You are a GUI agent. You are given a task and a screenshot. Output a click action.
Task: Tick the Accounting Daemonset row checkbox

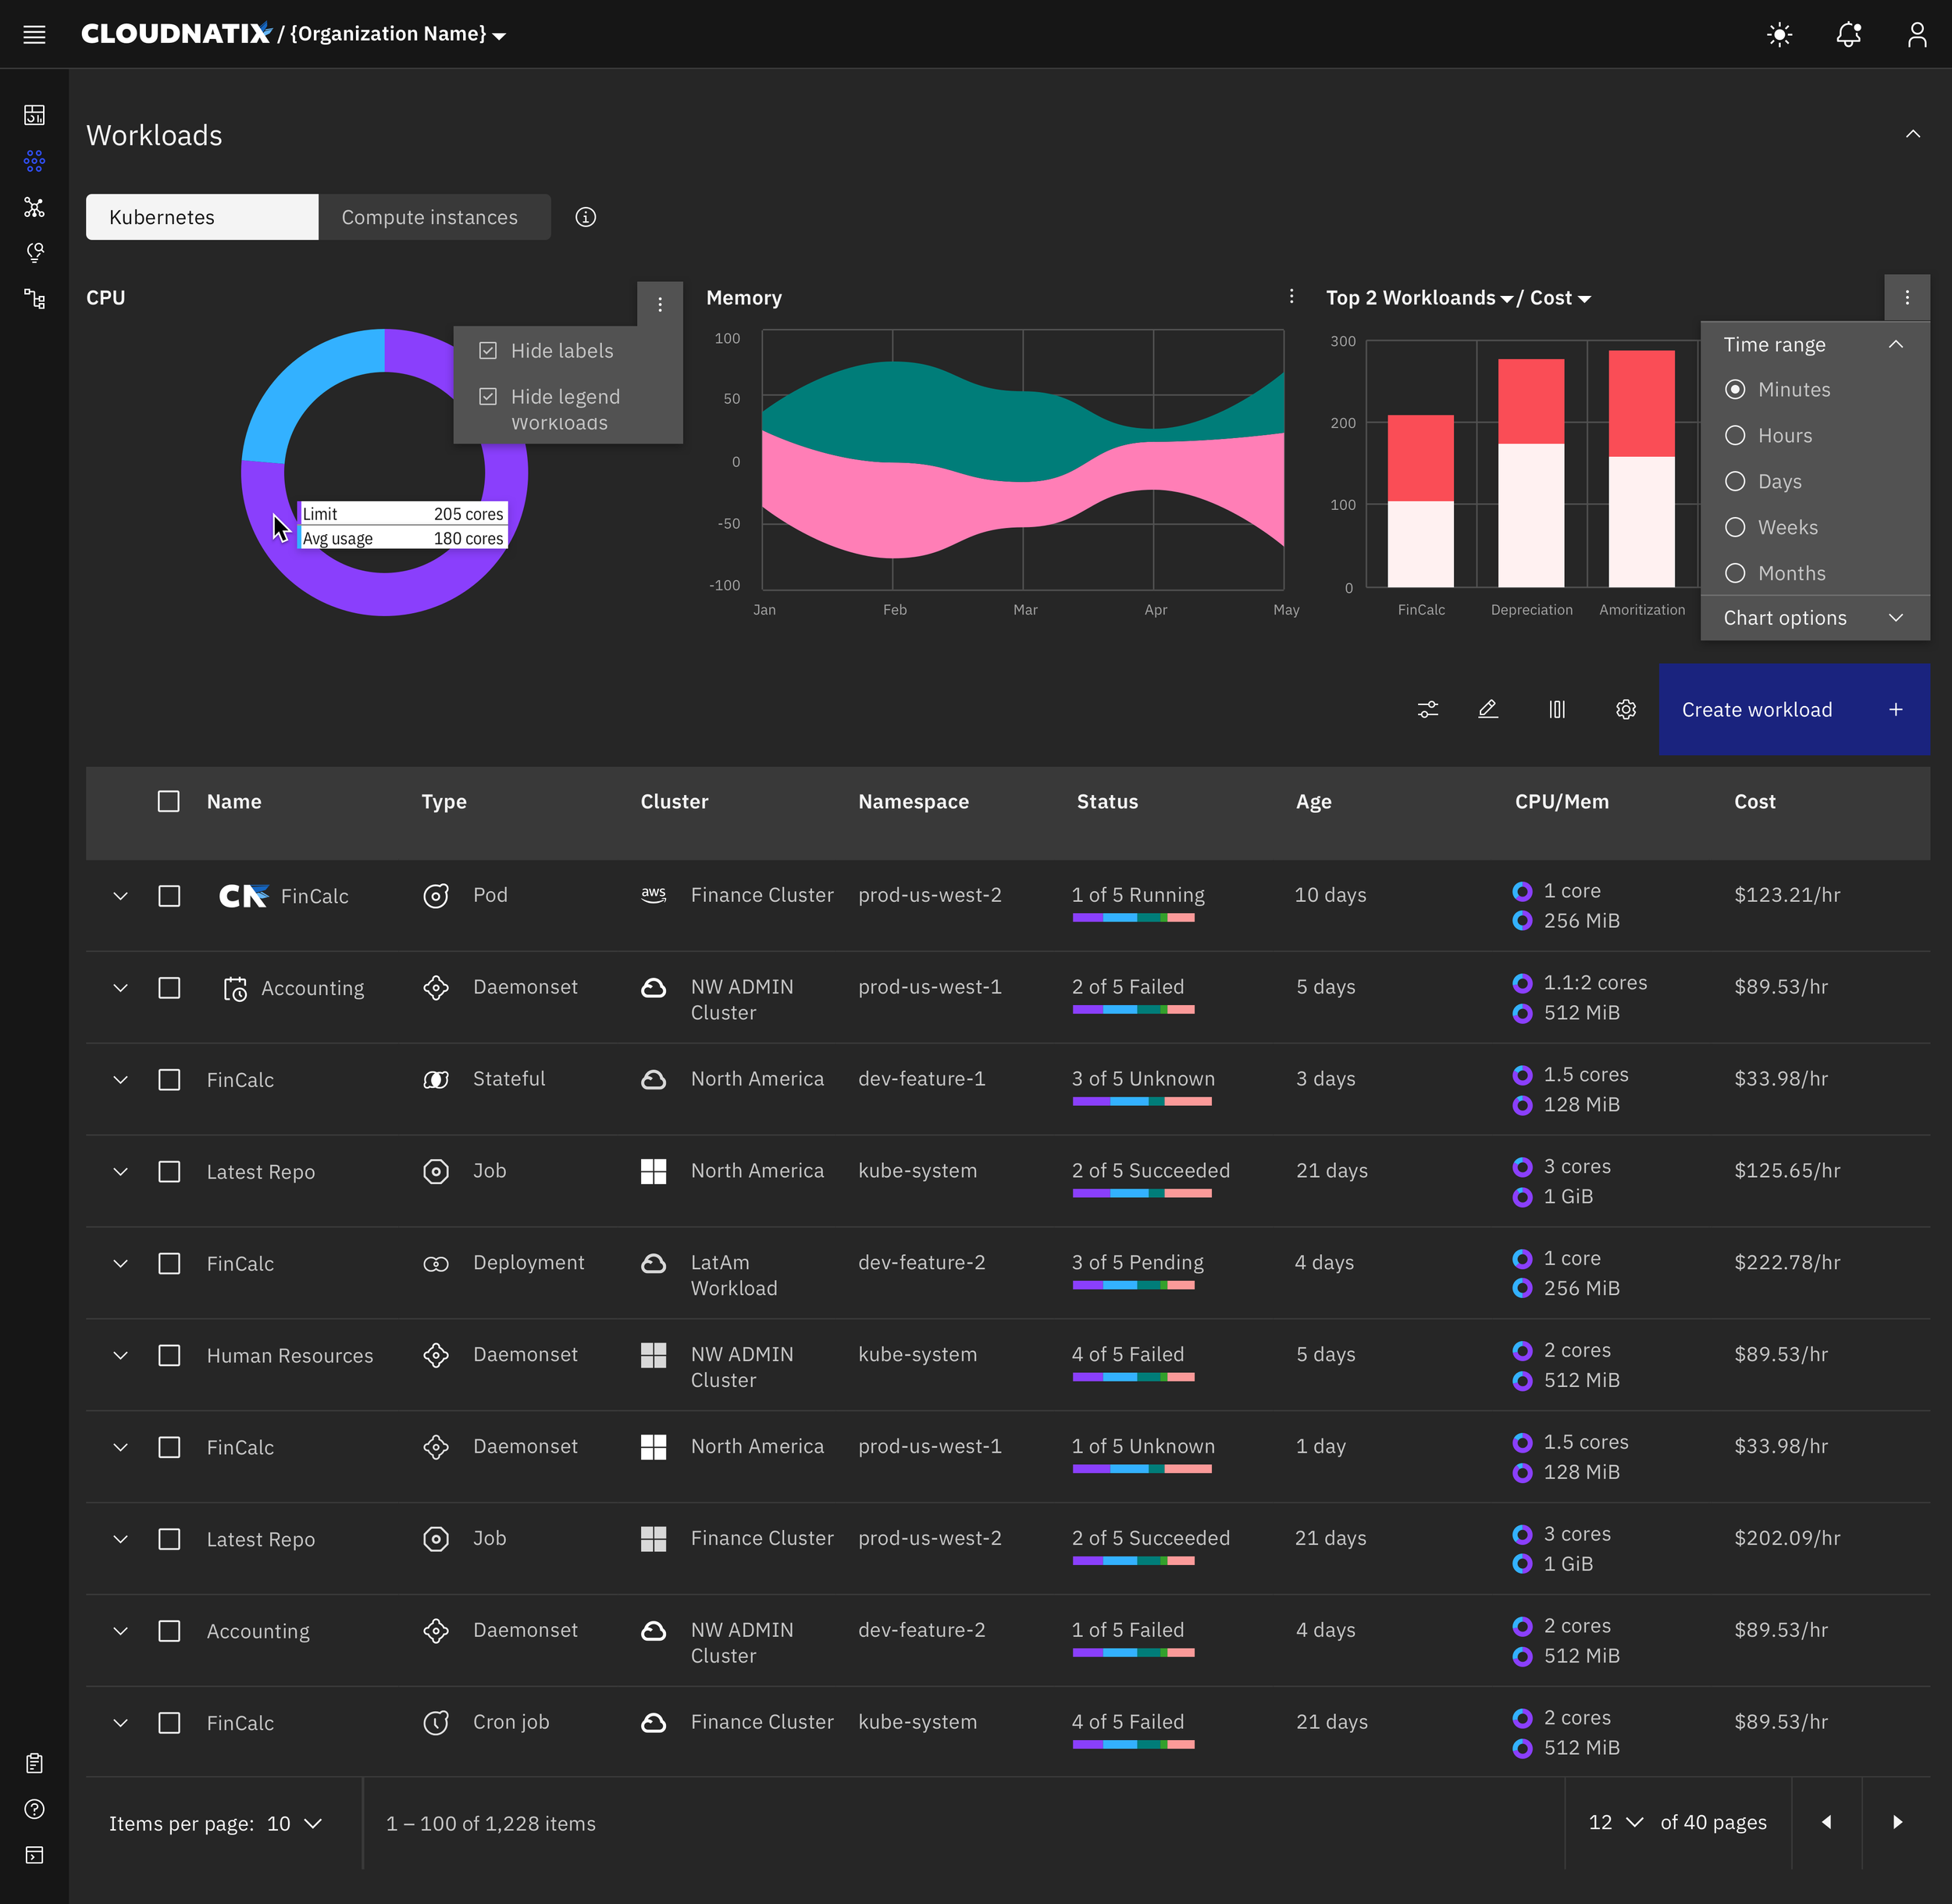pyautogui.click(x=169, y=988)
